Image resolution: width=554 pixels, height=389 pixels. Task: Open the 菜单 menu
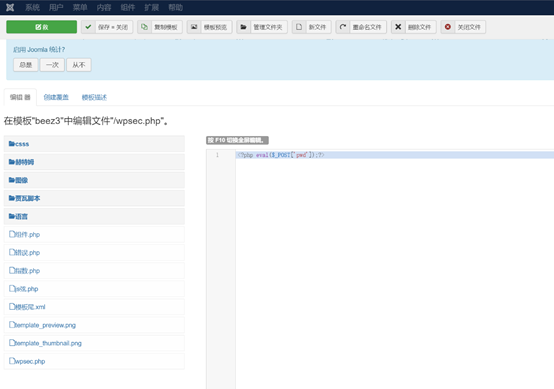point(80,7)
